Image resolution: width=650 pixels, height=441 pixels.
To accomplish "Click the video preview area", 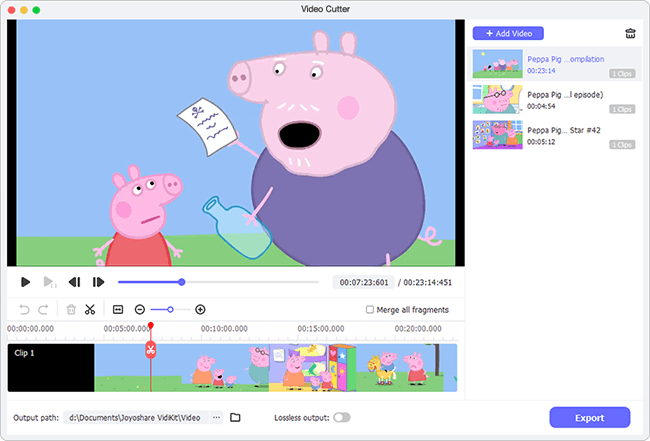I will [235, 143].
